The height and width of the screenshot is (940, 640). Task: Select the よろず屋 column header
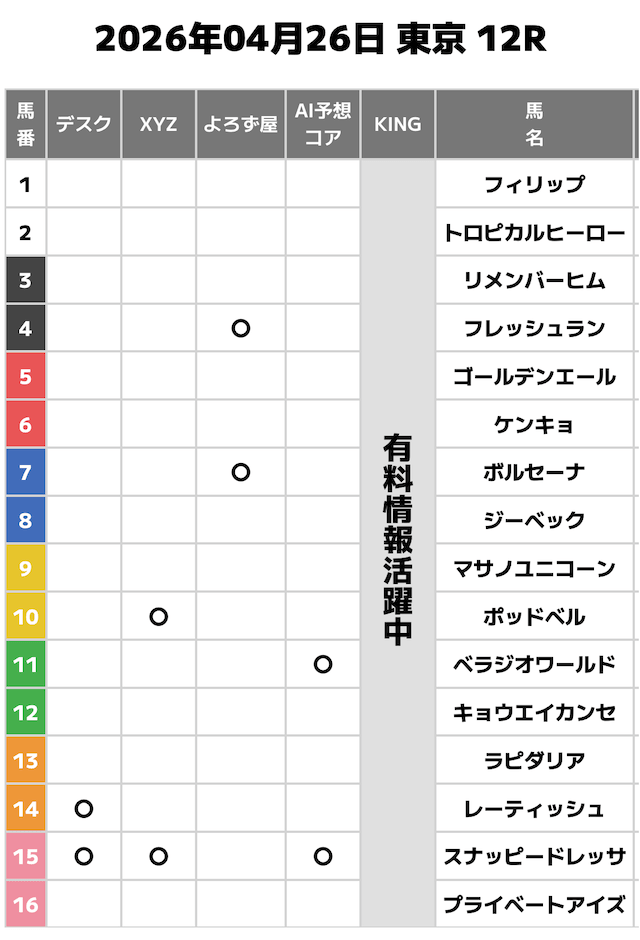240,124
